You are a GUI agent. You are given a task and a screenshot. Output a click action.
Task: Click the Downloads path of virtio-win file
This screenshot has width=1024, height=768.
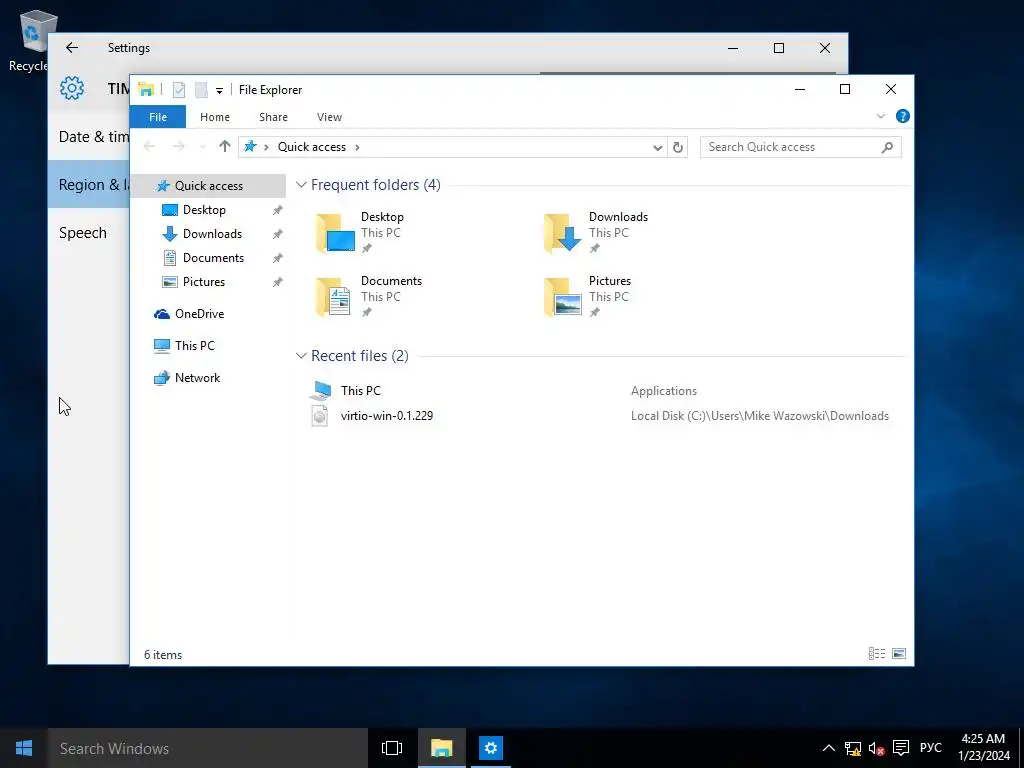[x=760, y=416]
